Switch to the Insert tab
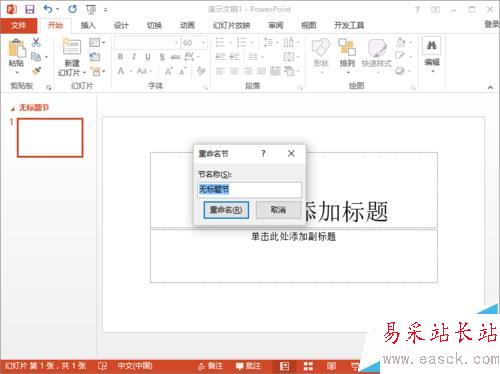Image resolution: width=500 pixels, height=374 pixels. click(88, 25)
